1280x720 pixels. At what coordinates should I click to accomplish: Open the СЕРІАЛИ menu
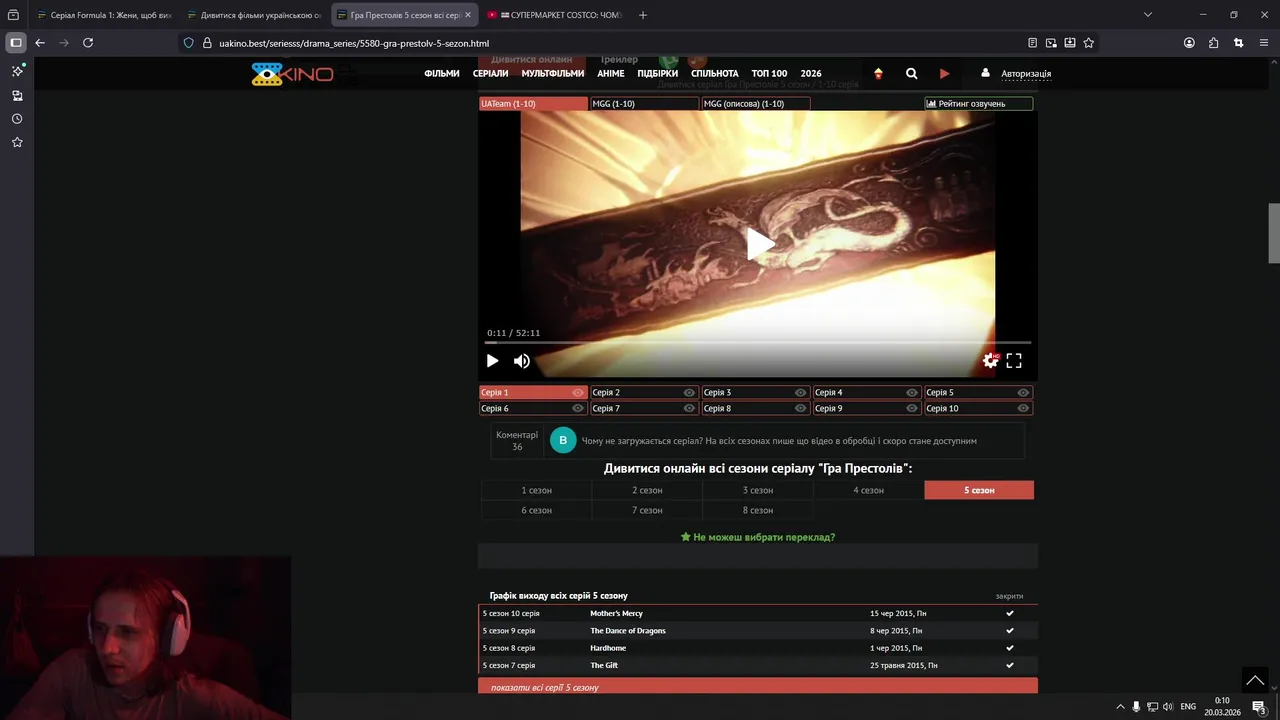coord(491,73)
